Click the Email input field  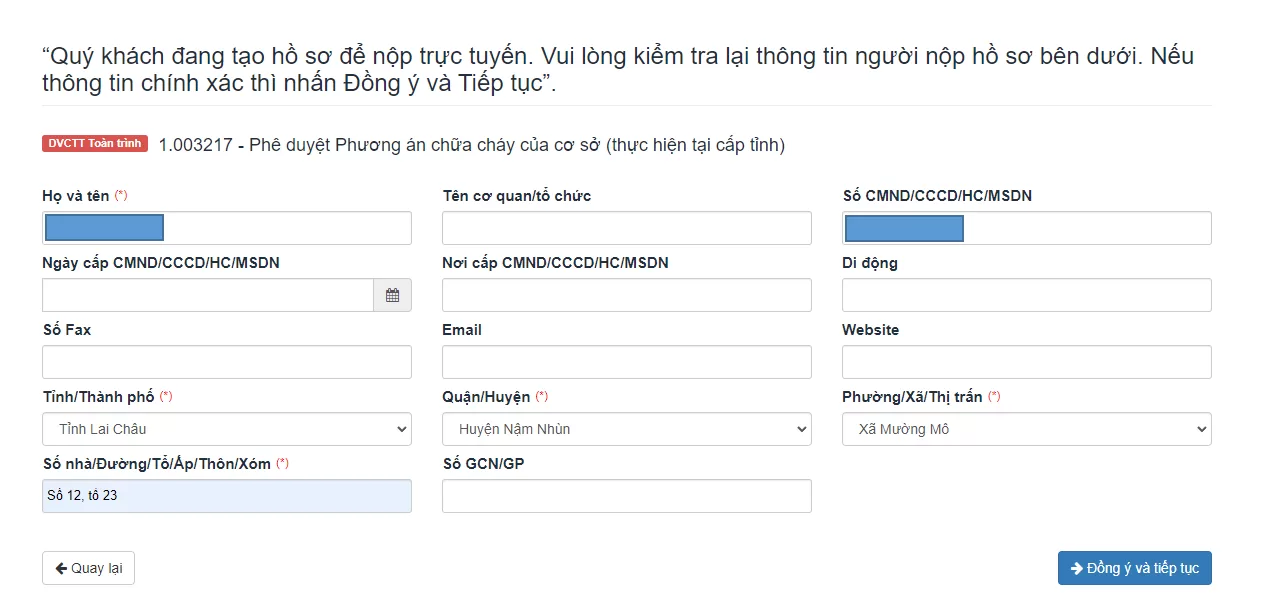pos(627,362)
